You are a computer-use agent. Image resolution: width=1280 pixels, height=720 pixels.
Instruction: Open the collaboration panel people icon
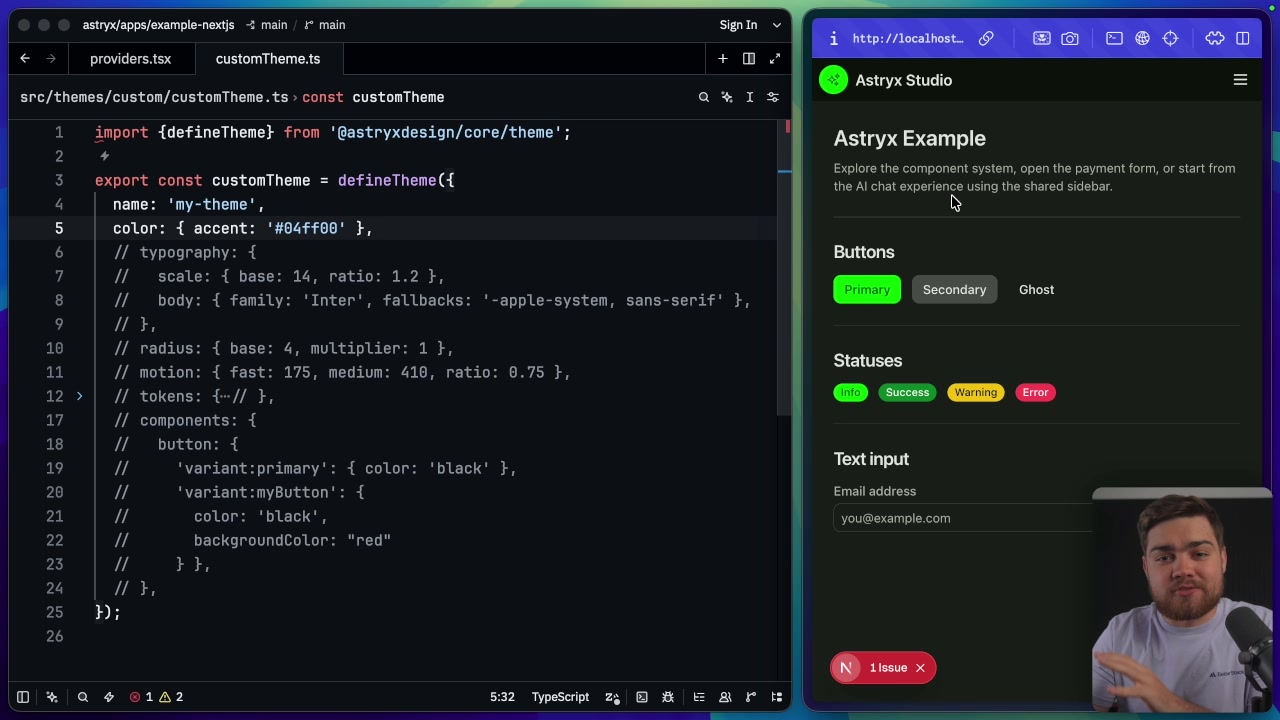pyautogui.click(x=725, y=697)
